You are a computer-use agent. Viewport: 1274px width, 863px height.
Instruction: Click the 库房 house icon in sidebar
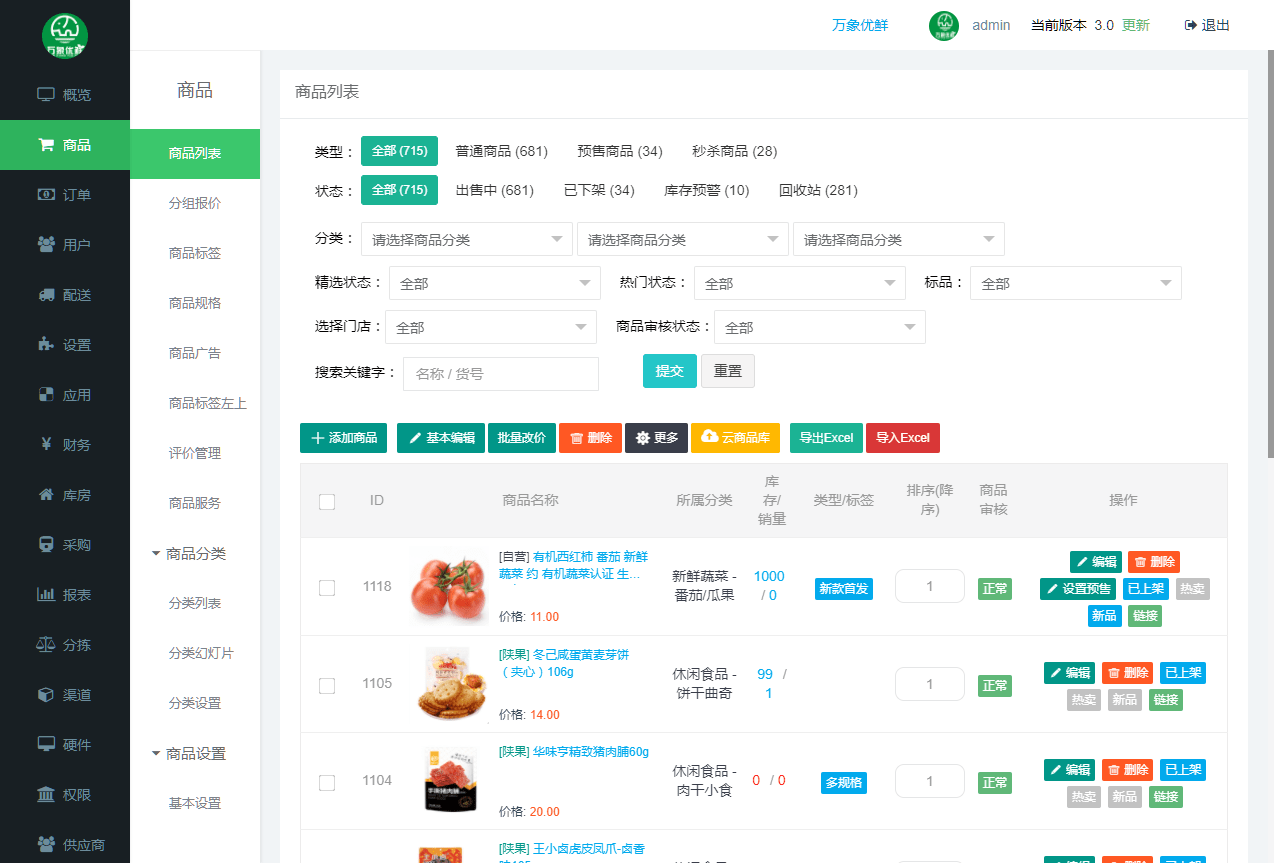coord(45,495)
